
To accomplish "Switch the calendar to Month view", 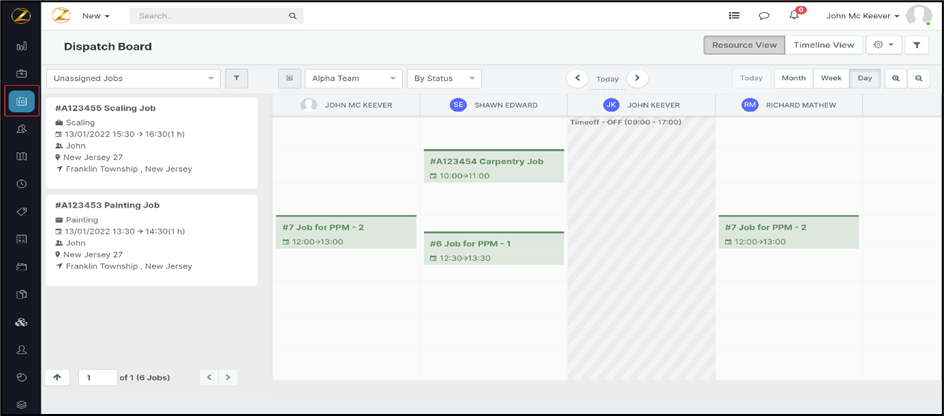I will [794, 78].
